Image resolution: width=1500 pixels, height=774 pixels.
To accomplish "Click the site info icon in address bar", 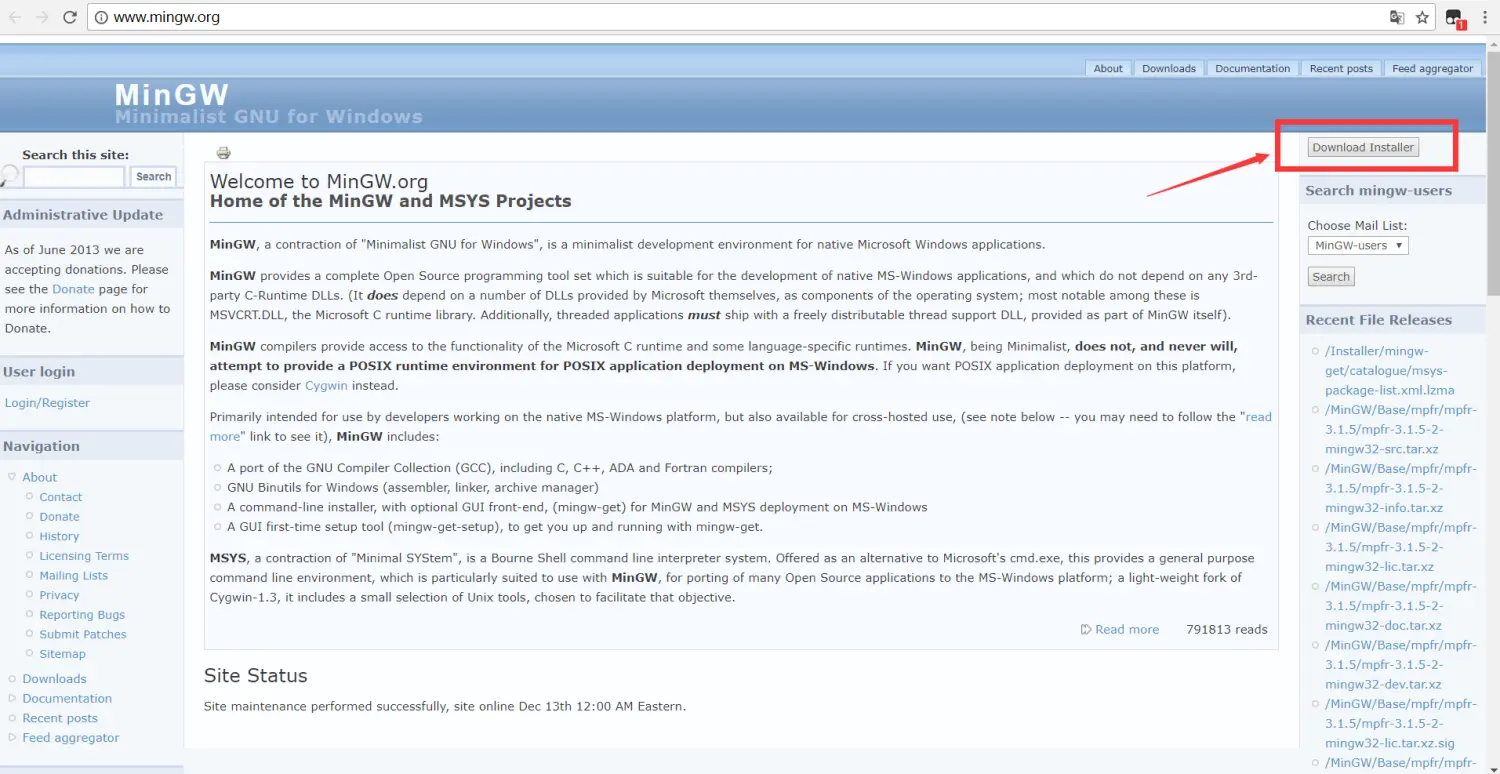I will click(100, 17).
